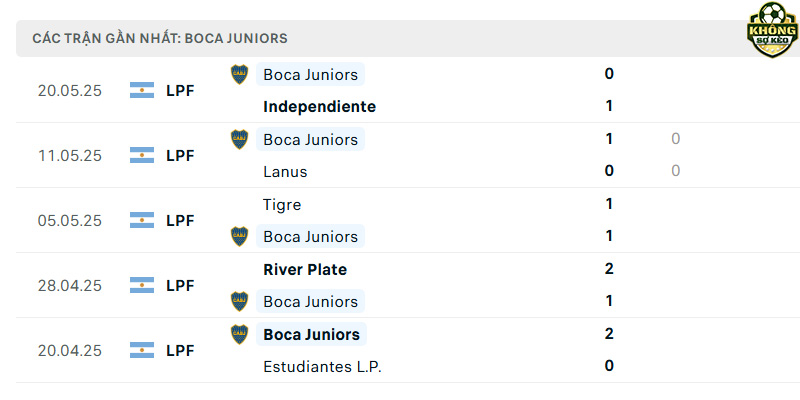Open the Estudiantes L.P. team link
The image size is (800, 400).
point(322,366)
